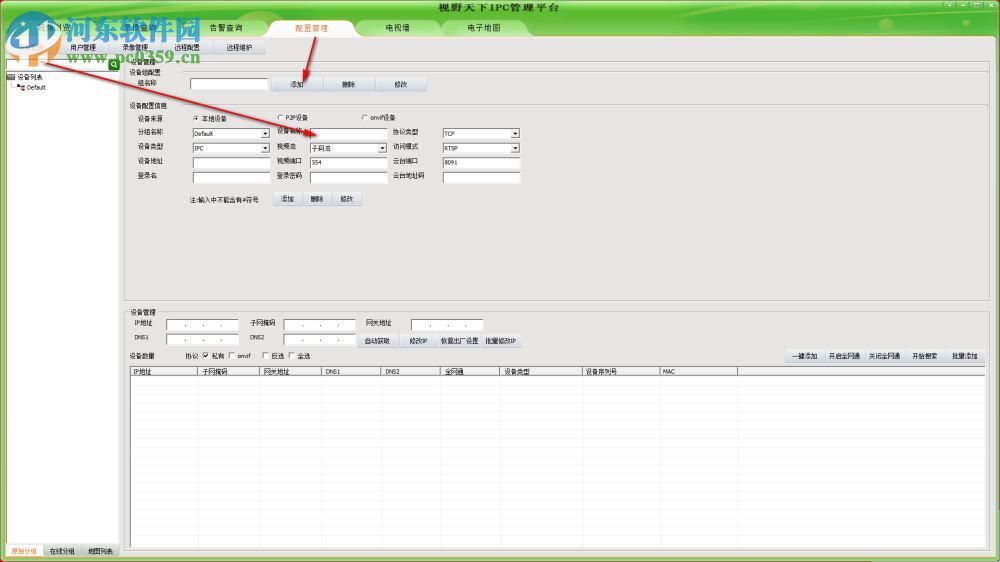The image size is (1000, 562).
Task: Click the green search magnifier icon
Action: point(114,64)
